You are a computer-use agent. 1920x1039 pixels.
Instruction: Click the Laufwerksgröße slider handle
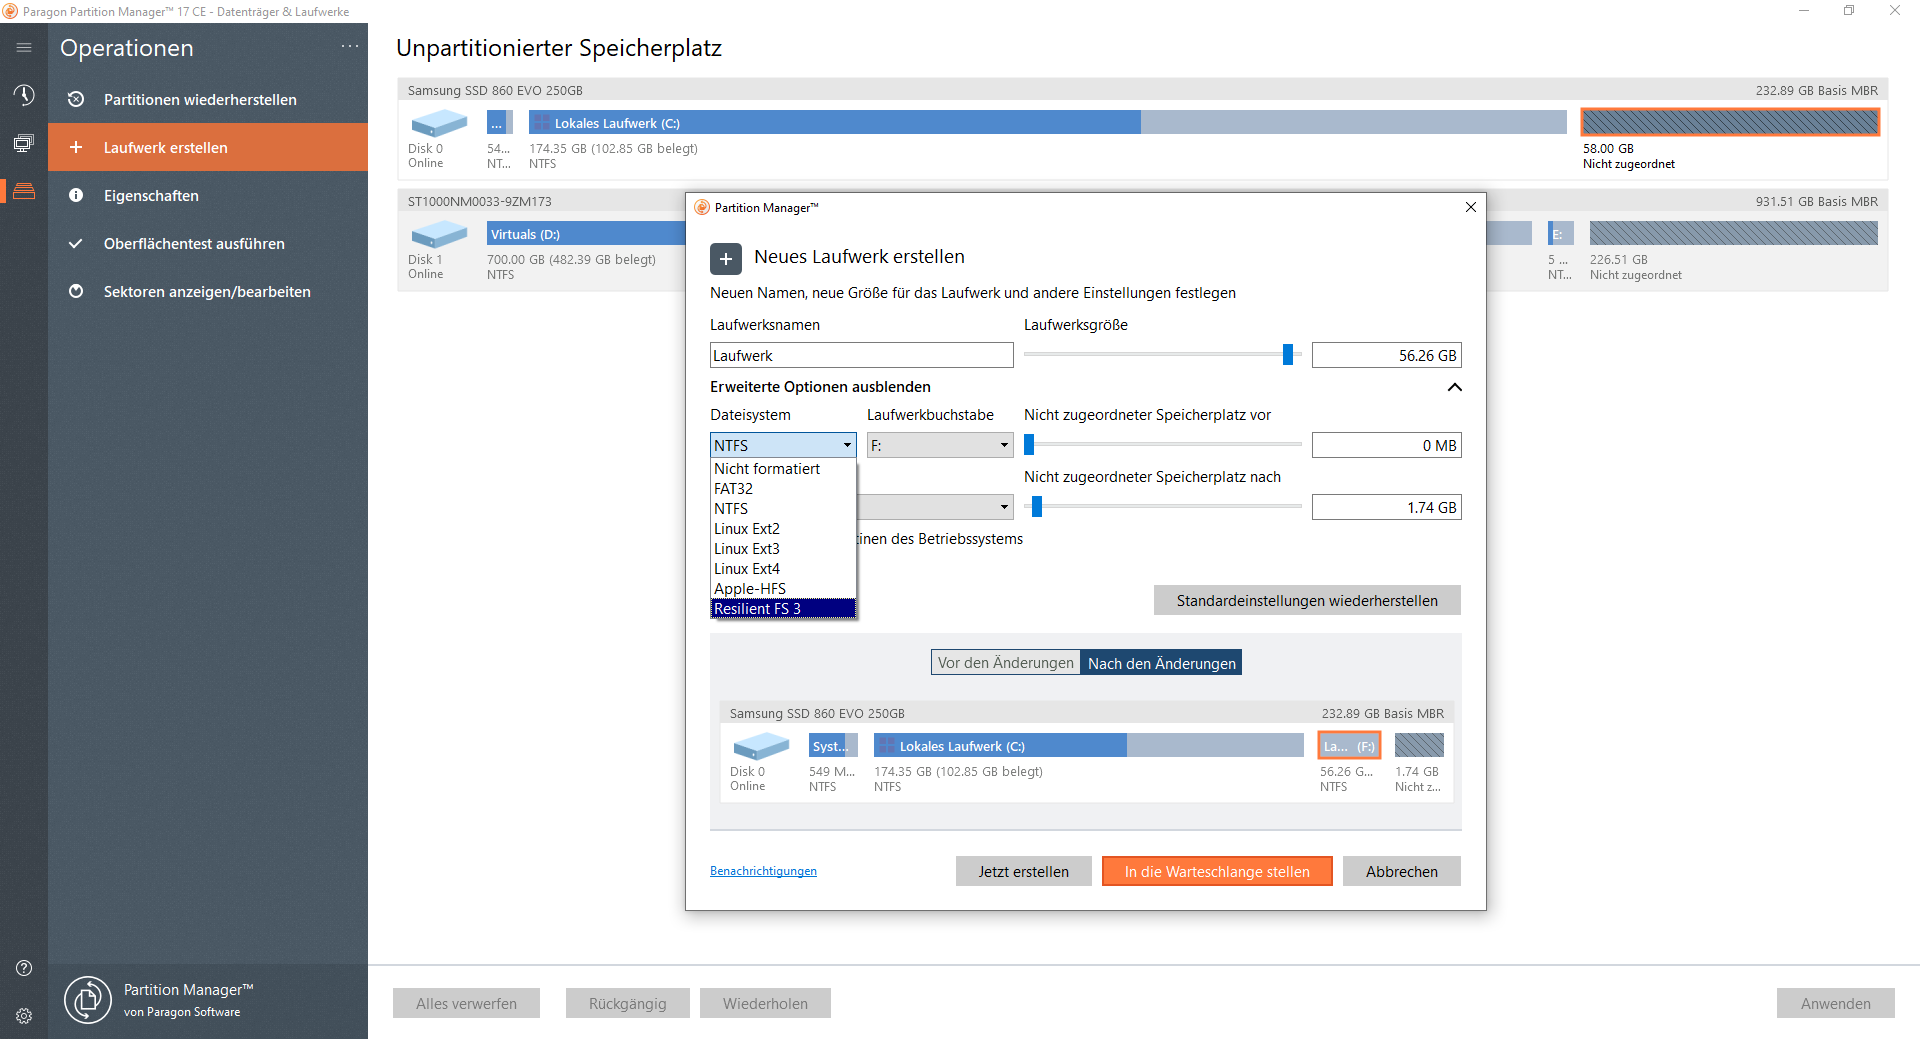[x=1288, y=354]
